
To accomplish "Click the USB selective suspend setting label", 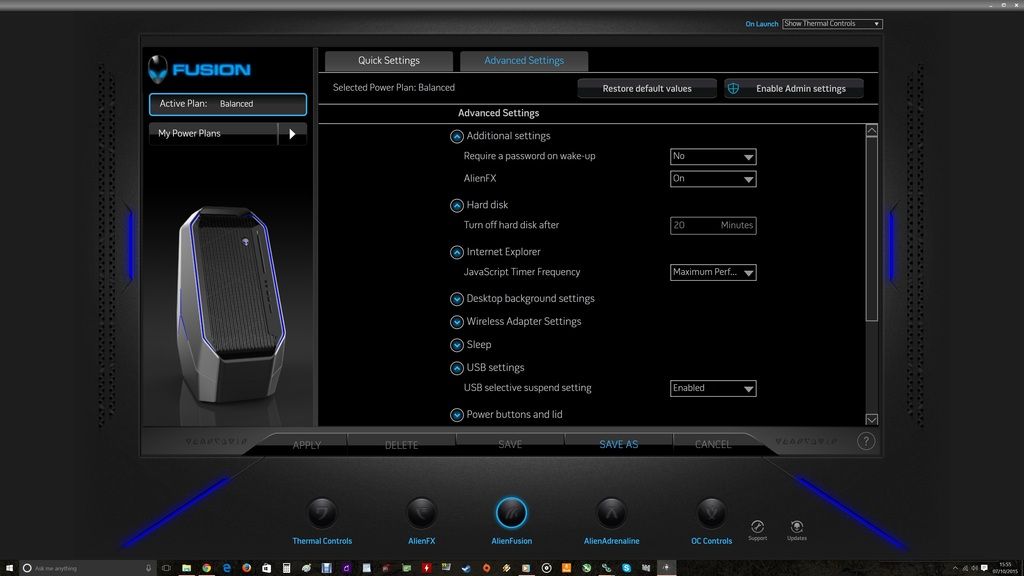I will point(528,388).
